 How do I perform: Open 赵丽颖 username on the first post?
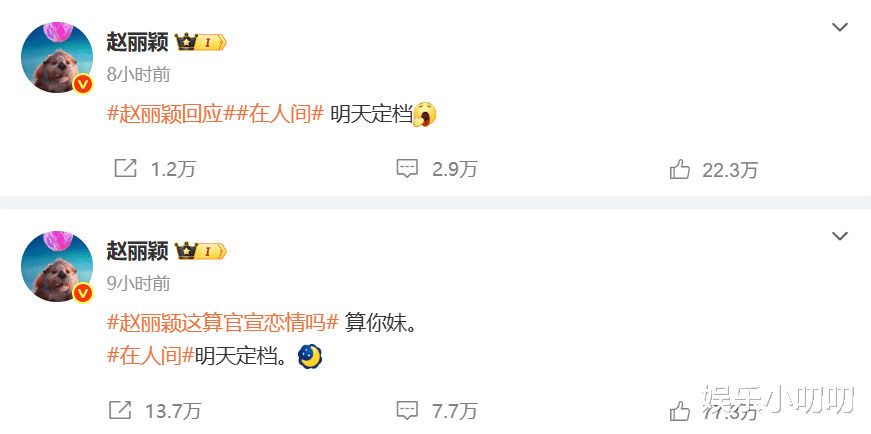tap(137, 42)
